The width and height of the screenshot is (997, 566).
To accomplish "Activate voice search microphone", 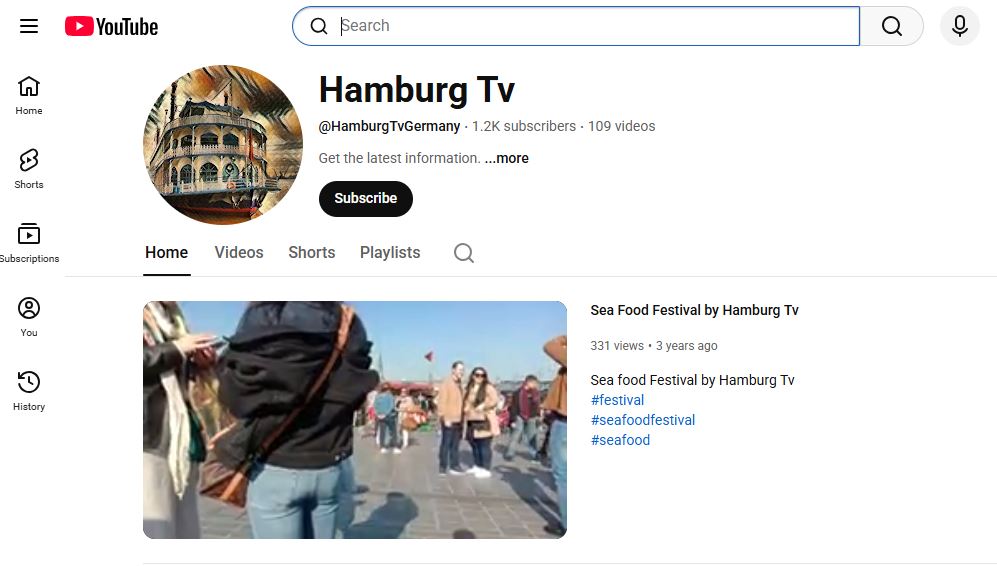I will click(959, 26).
